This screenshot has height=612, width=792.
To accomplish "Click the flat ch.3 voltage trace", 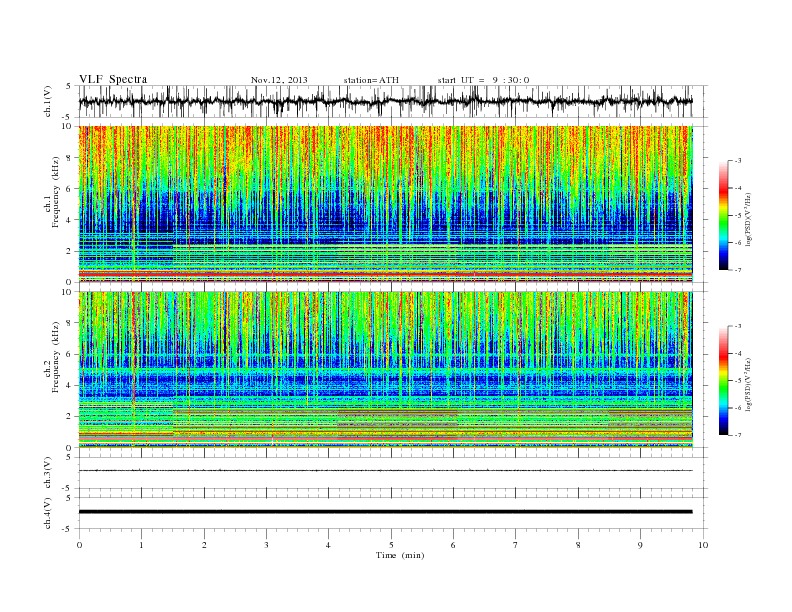I will (x=385, y=471).
